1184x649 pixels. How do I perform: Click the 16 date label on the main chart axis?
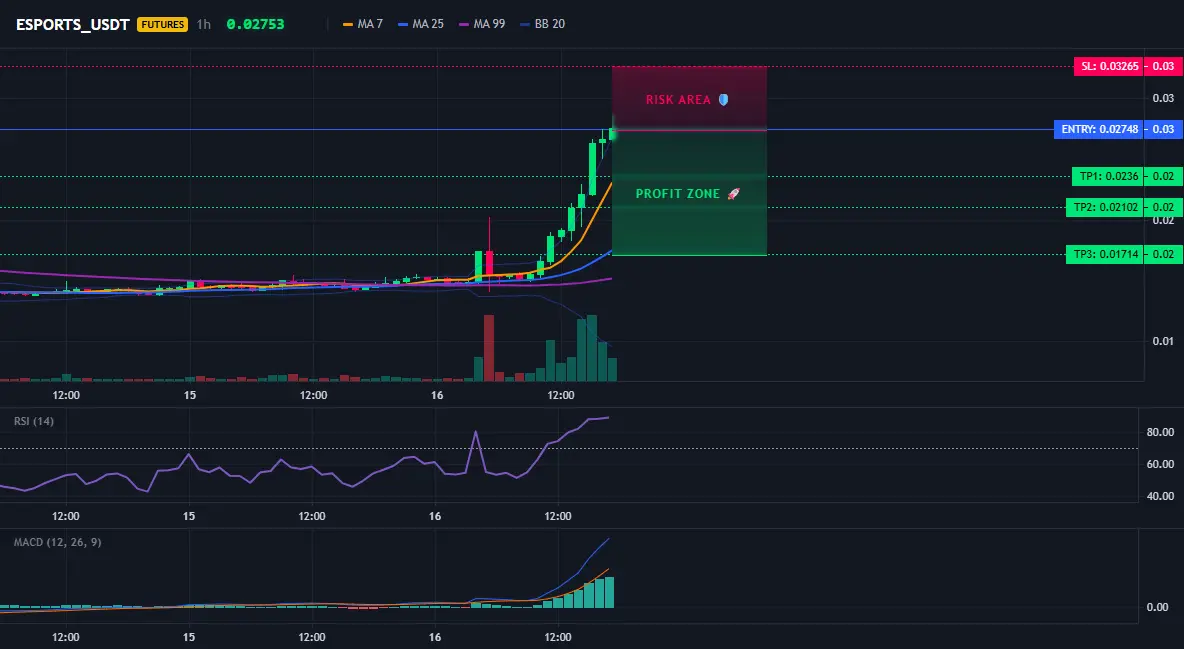[x=437, y=395]
